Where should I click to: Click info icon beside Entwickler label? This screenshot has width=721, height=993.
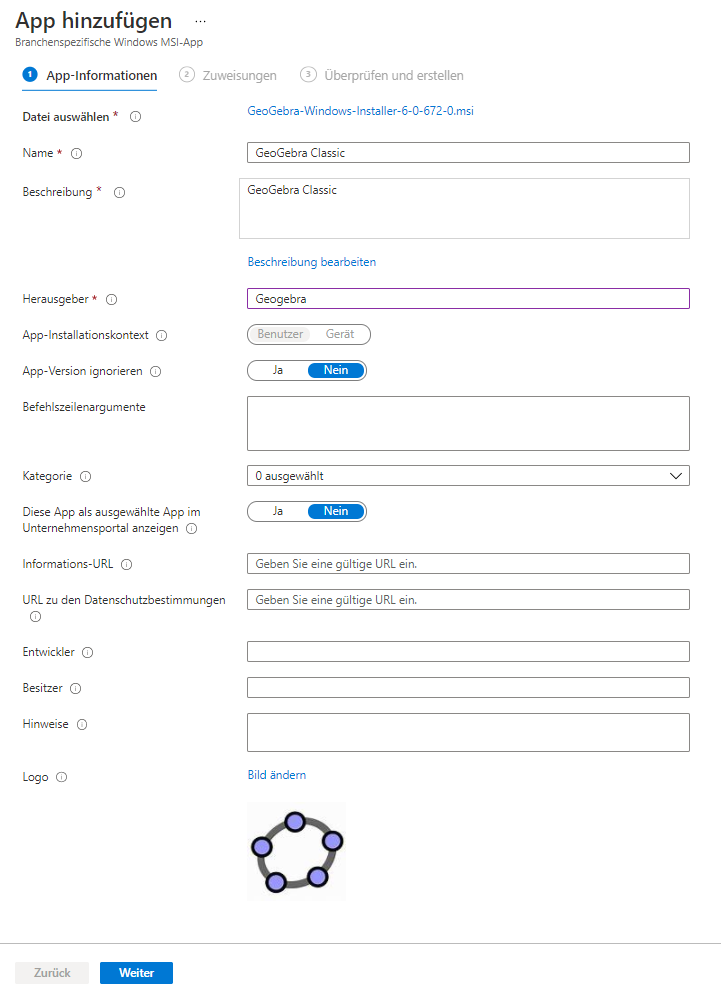[x=87, y=653]
